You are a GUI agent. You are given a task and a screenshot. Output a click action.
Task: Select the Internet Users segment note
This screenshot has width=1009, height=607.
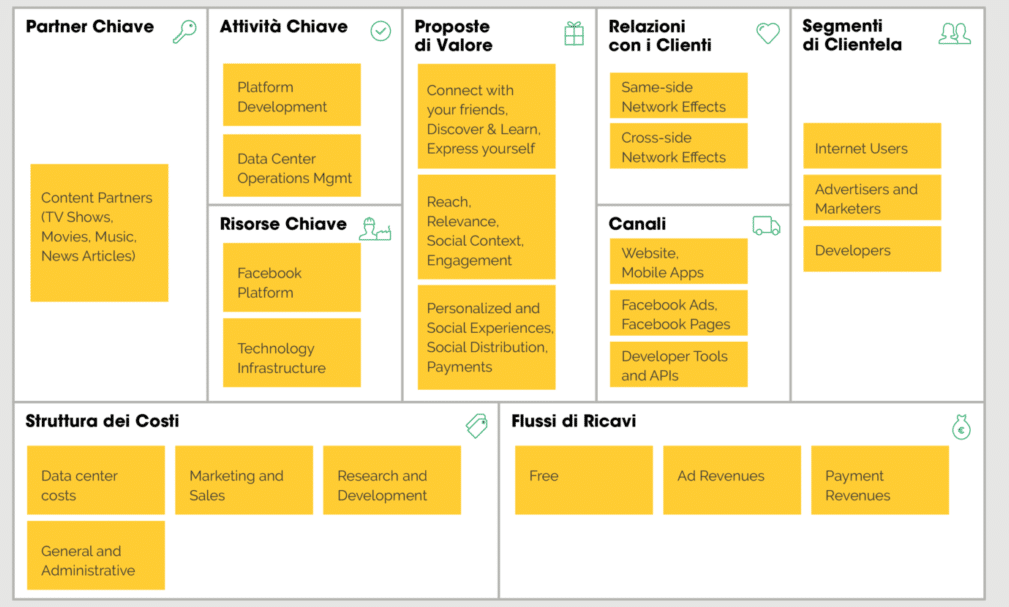point(872,145)
